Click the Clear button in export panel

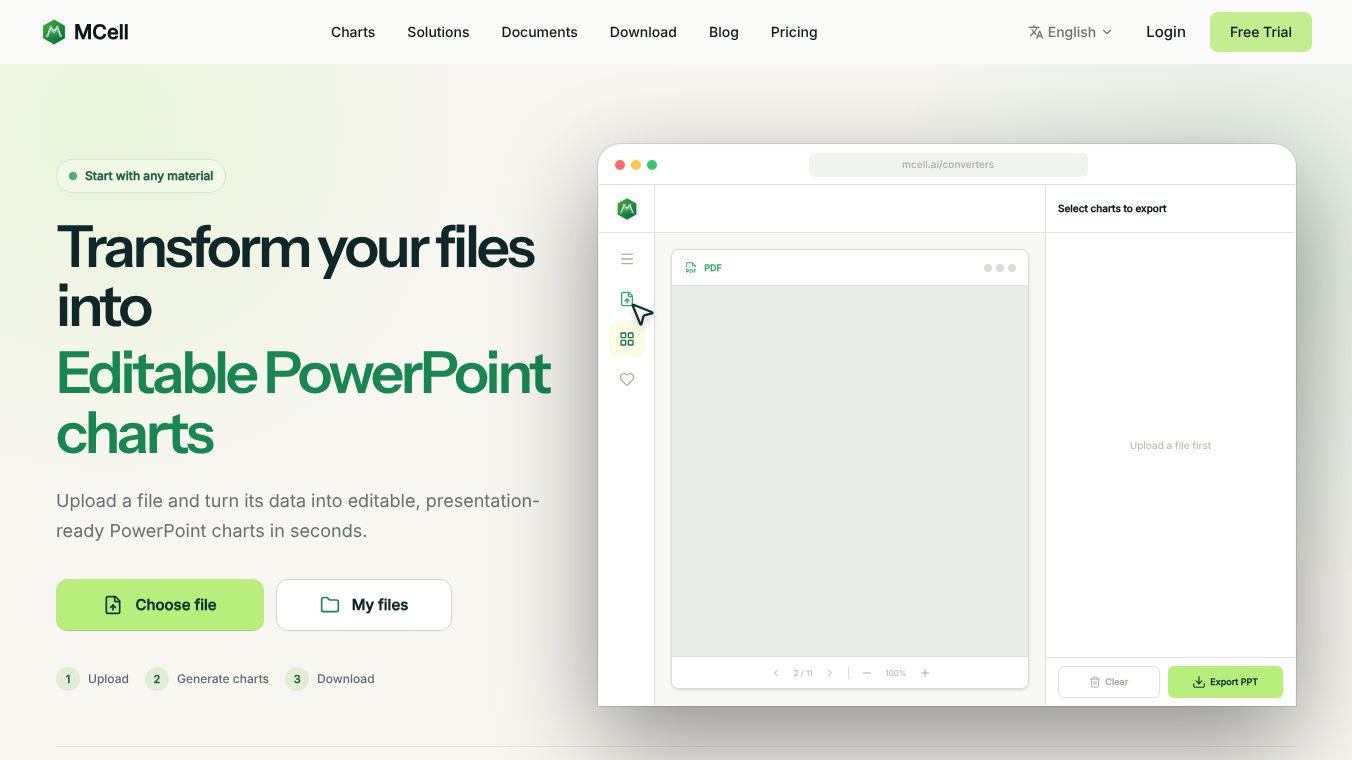coord(1109,682)
